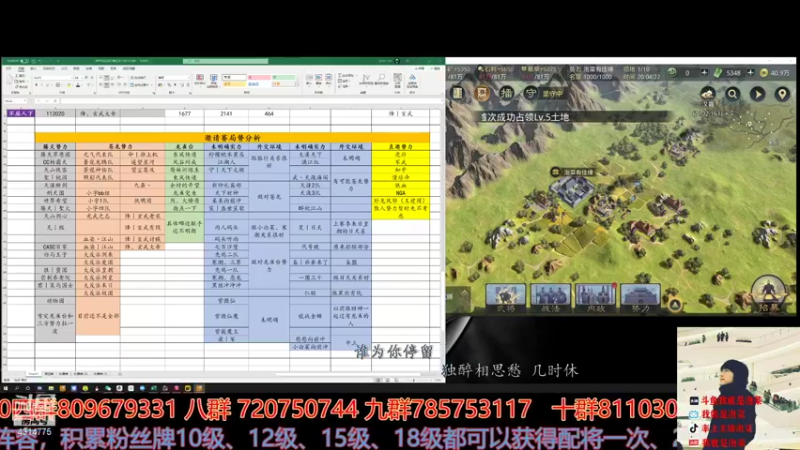800x450 pixels.
Task: Open the font size dropdown in Excel
Action: point(82,78)
